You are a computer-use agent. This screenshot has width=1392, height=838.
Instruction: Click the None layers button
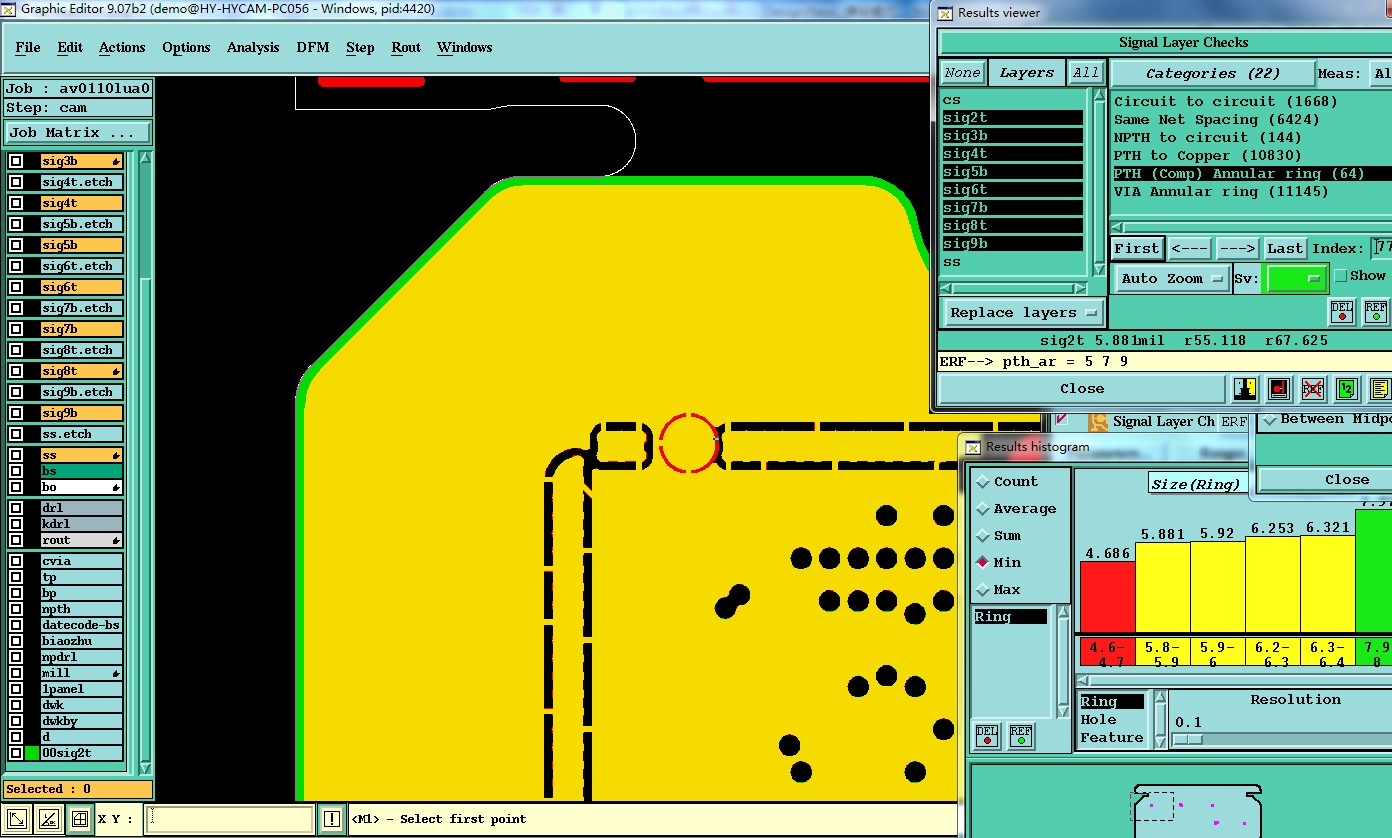(x=962, y=73)
